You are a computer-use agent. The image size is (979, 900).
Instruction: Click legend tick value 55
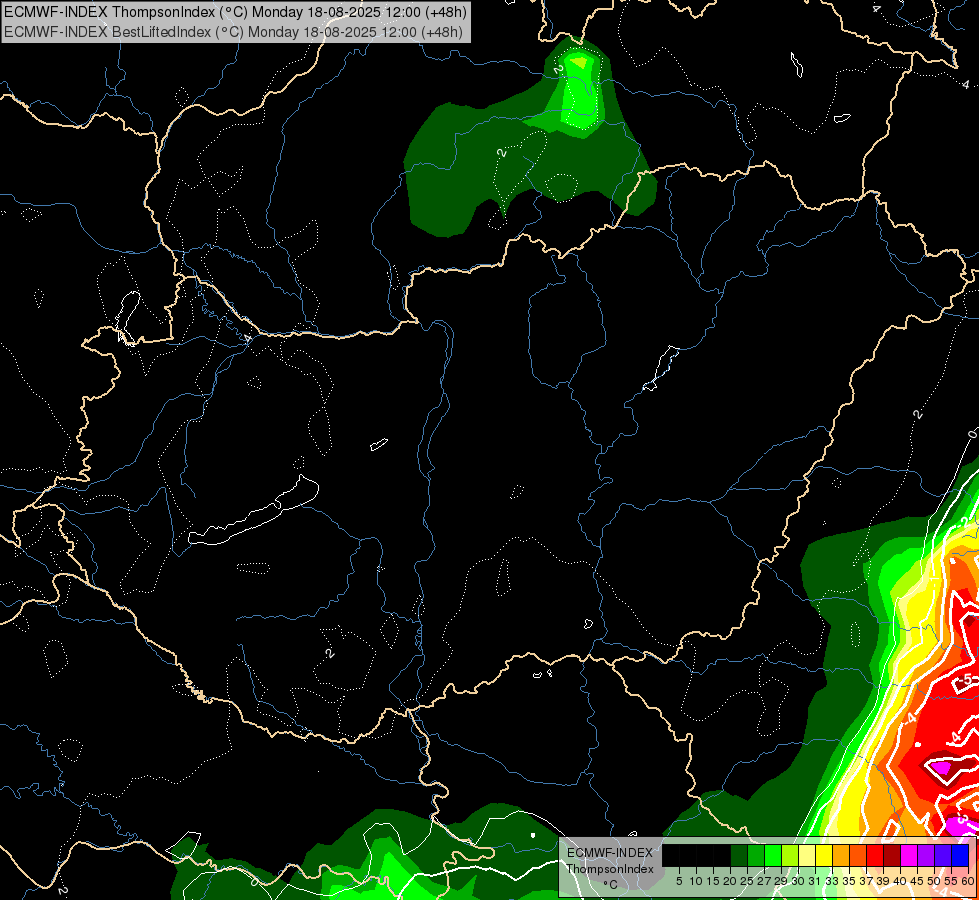(x=952, y=881)
